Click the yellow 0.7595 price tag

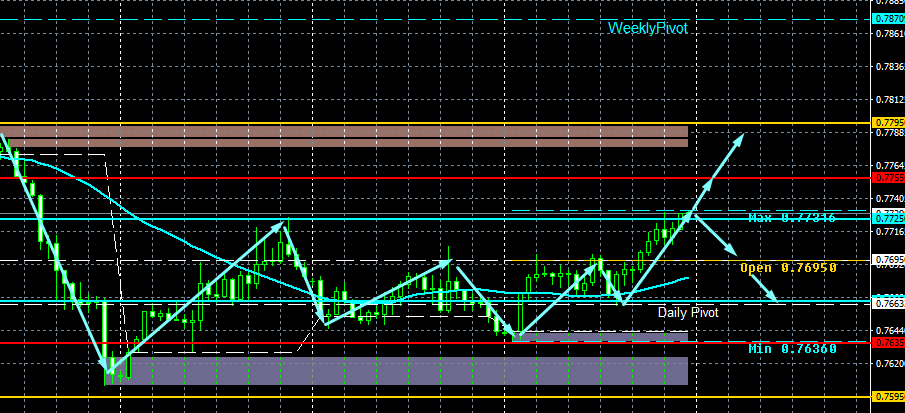889,397
